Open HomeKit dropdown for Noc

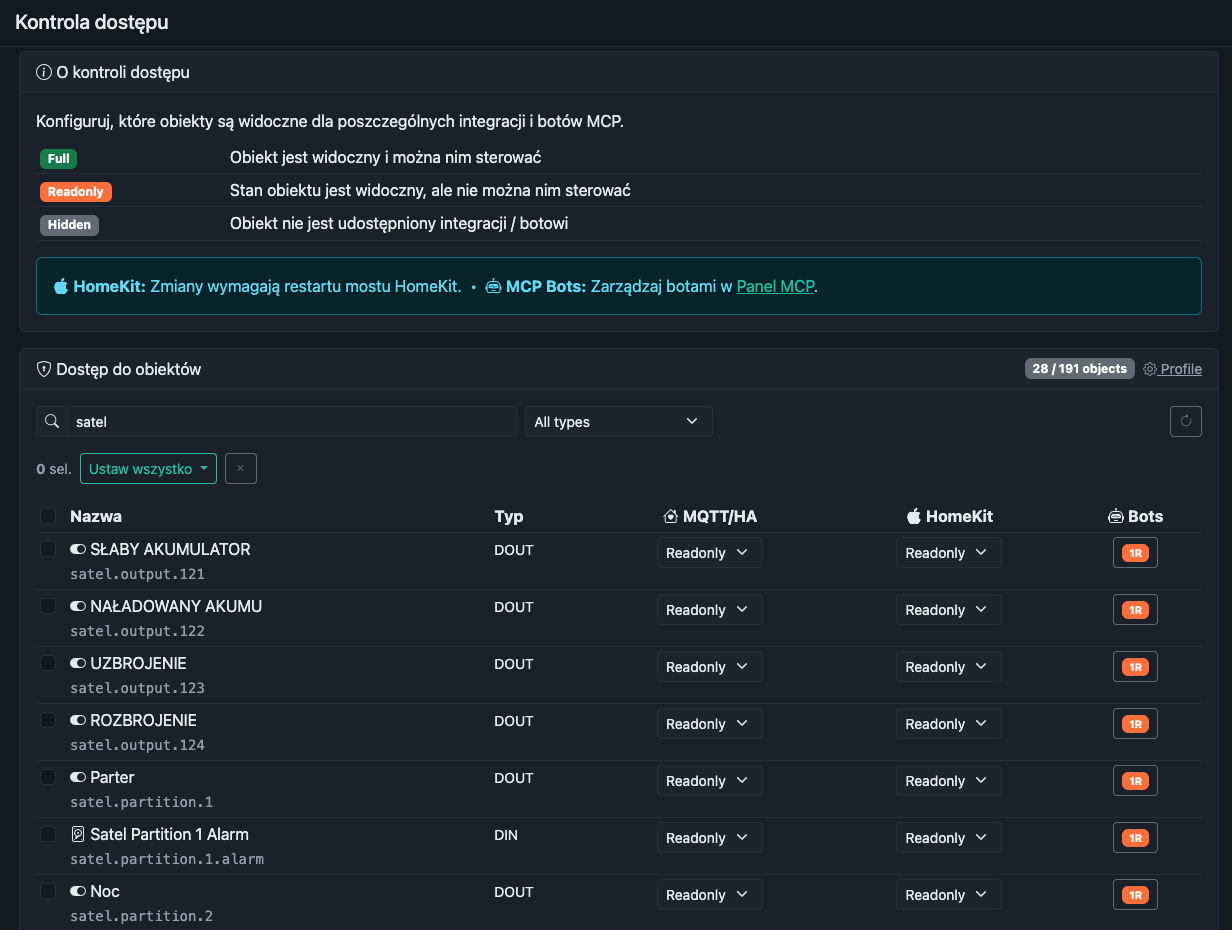[949, 895]
